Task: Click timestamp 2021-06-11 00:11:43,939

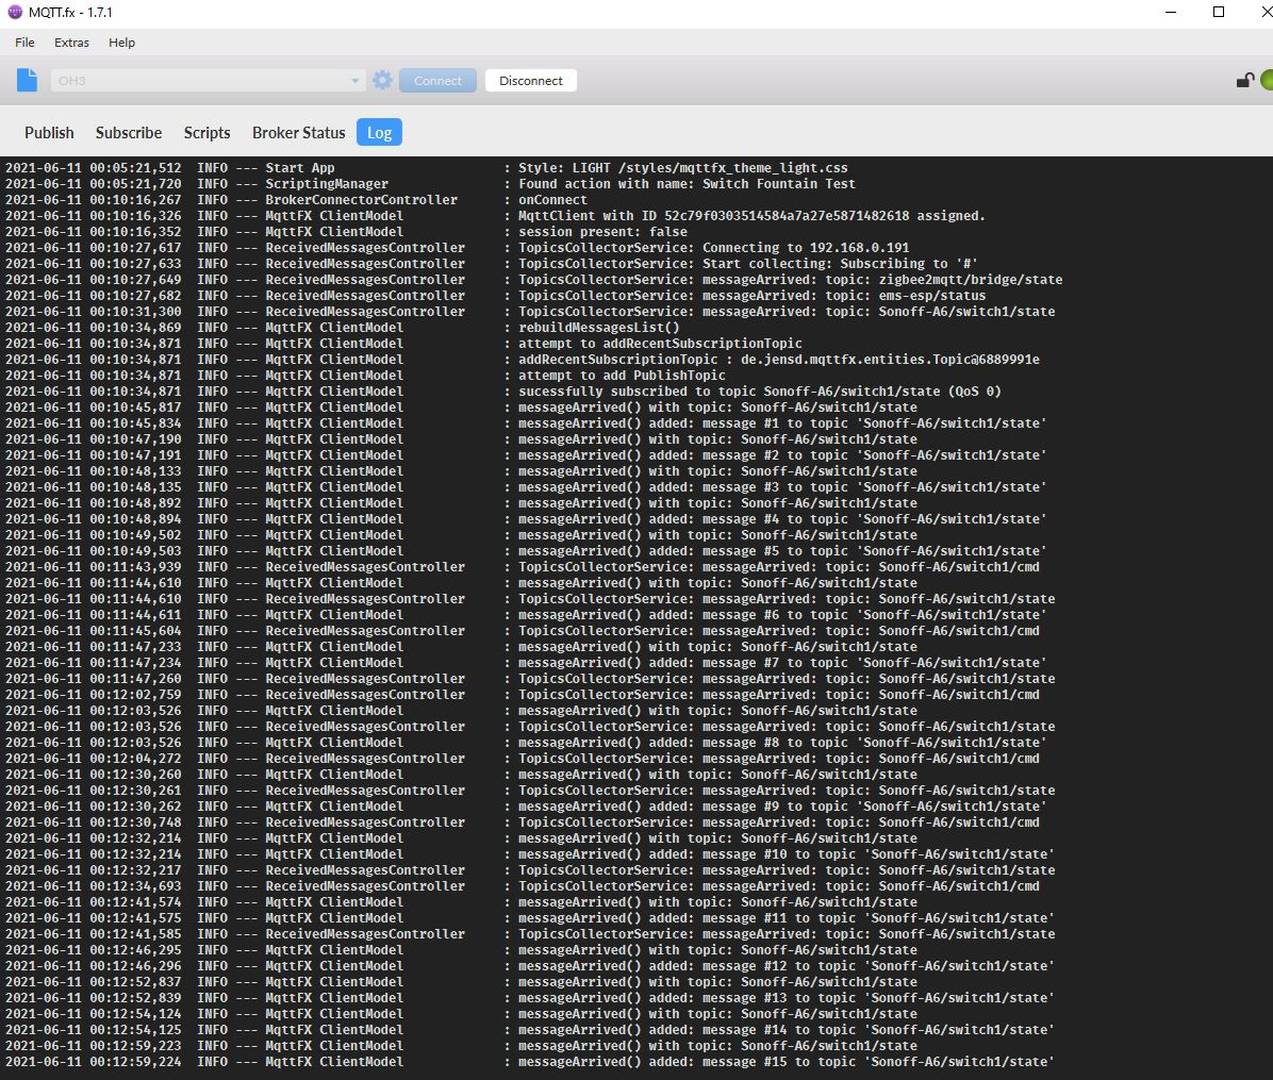Action: 93,567
